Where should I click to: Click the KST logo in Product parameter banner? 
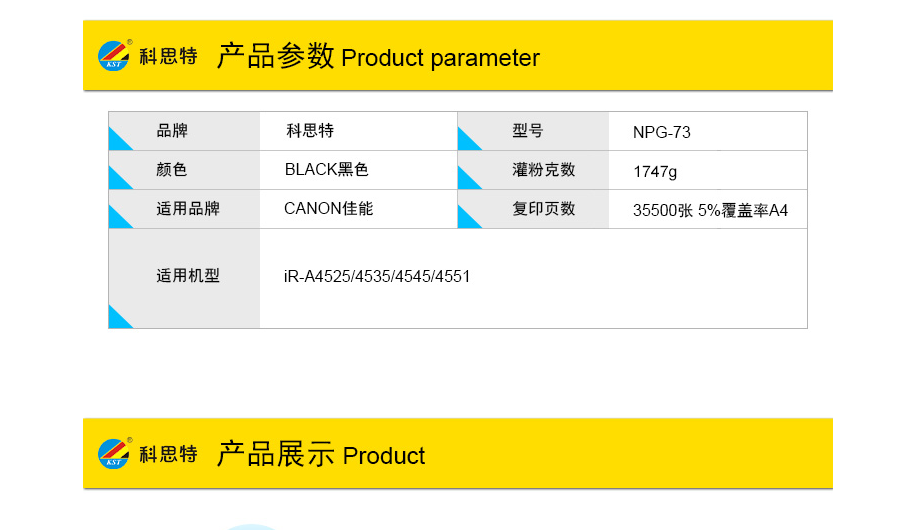(114, 56)
